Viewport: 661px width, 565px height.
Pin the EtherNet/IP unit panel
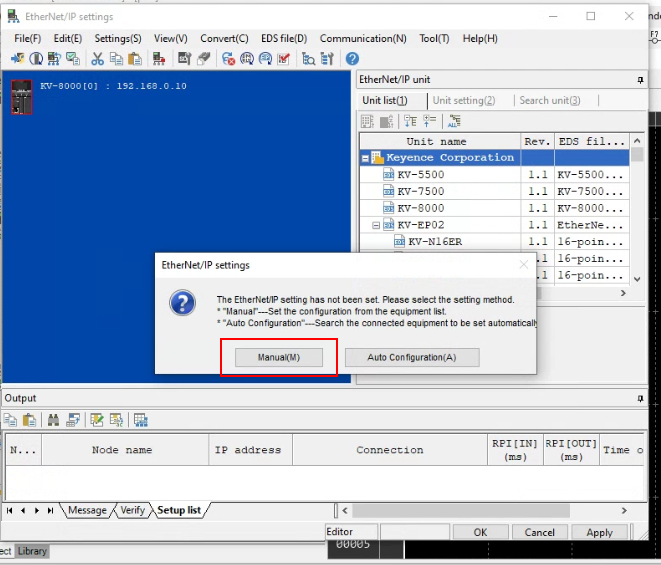(x=640, y=80)
